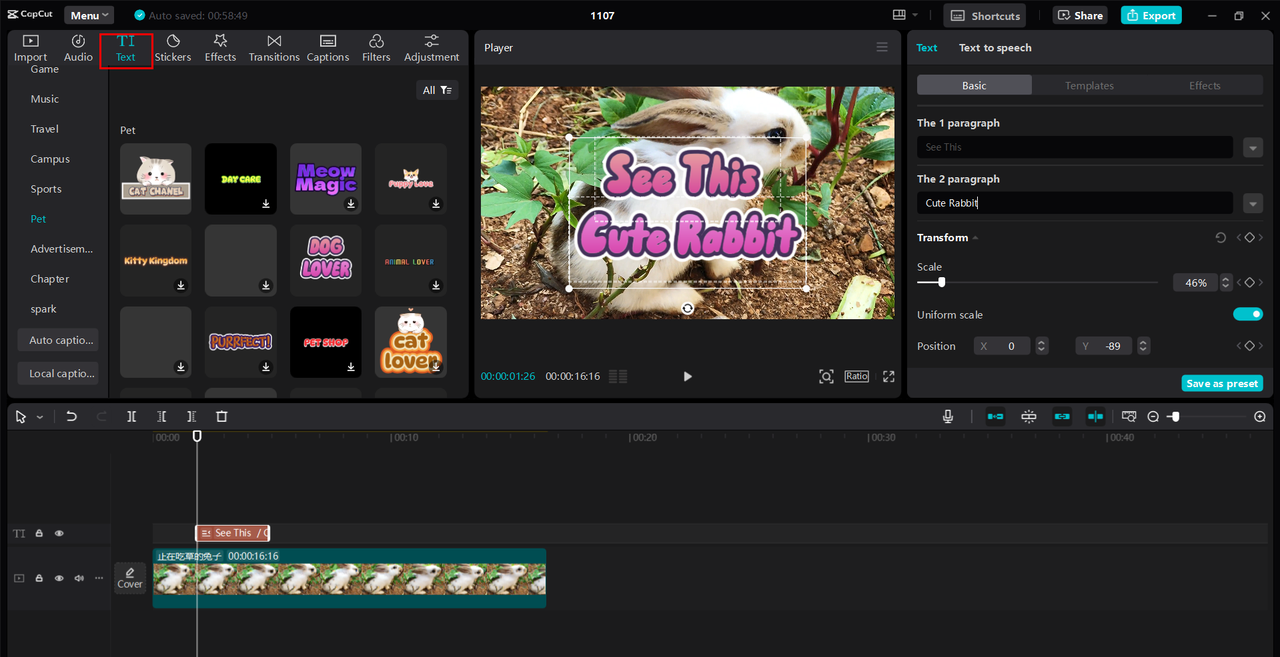Click the rotate handle below text box
The image size is (1280, 657).
[x=688, y=308]
